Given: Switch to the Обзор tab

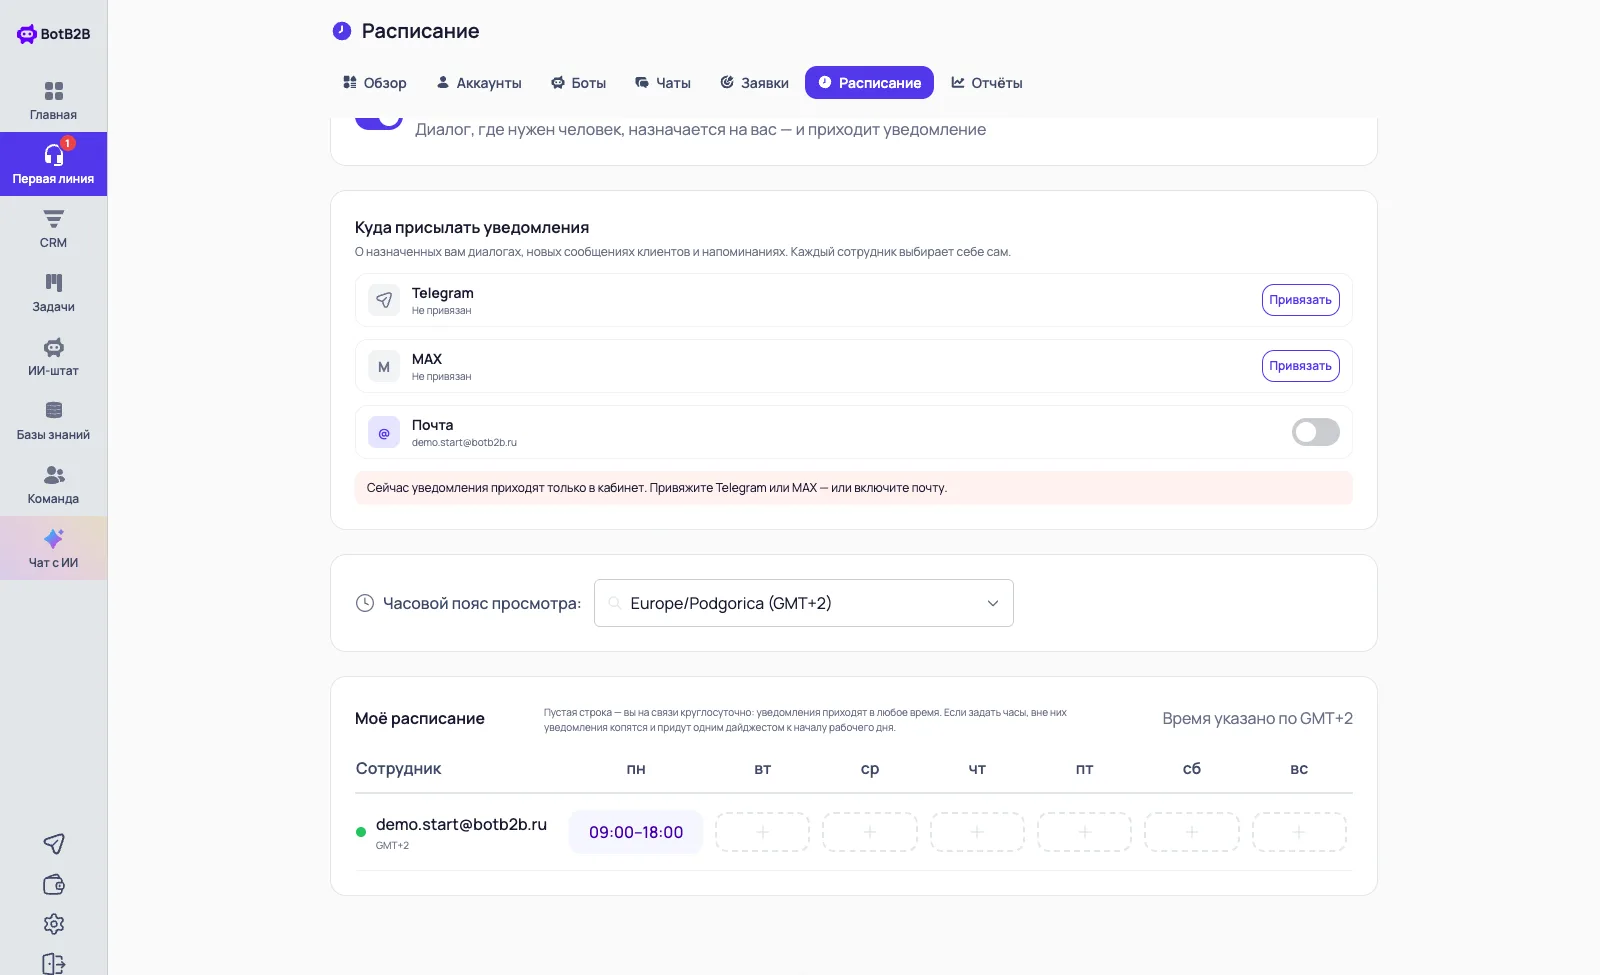Looking at the screenshot, I should click(375, 83).
